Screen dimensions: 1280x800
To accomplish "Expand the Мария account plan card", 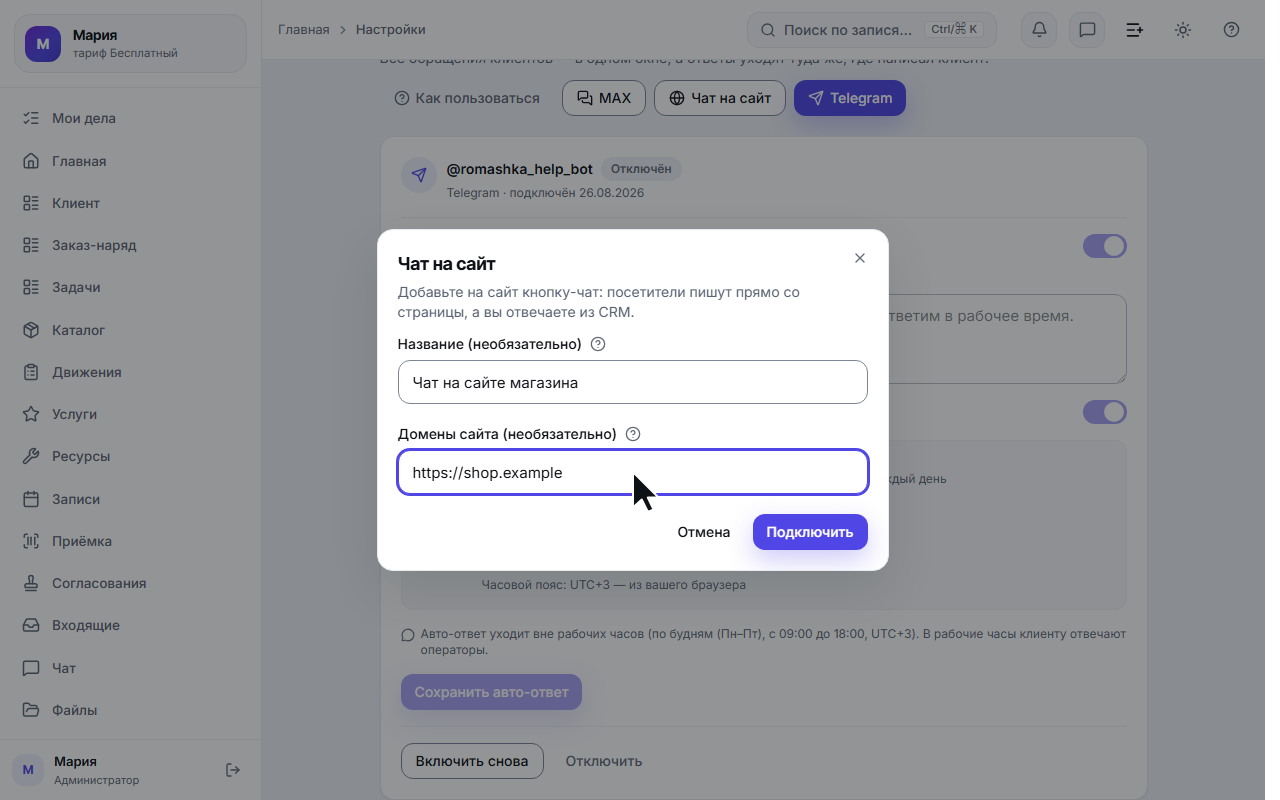I will point(130,43).
